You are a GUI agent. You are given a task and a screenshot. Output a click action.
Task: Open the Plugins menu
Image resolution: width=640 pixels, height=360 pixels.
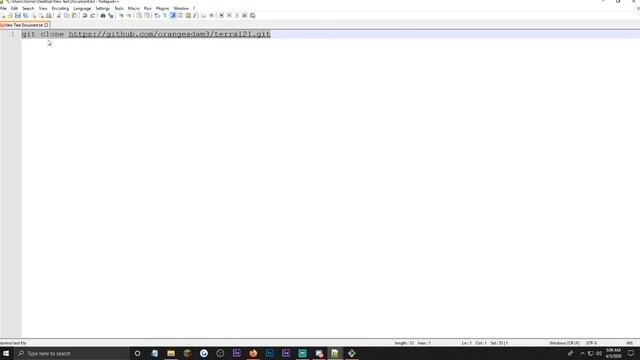click(162, 8)
